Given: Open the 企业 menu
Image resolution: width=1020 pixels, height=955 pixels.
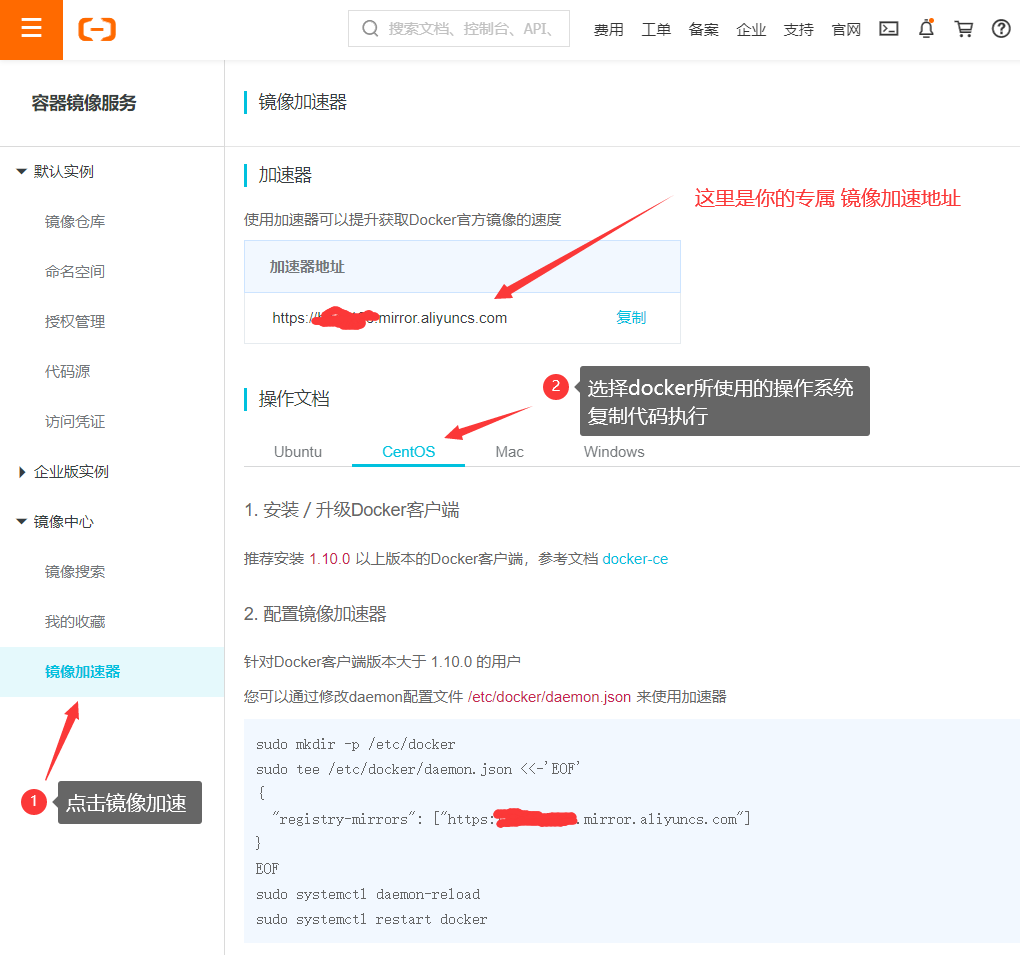Looking at the screenshot, I should [x=751, y=29].
